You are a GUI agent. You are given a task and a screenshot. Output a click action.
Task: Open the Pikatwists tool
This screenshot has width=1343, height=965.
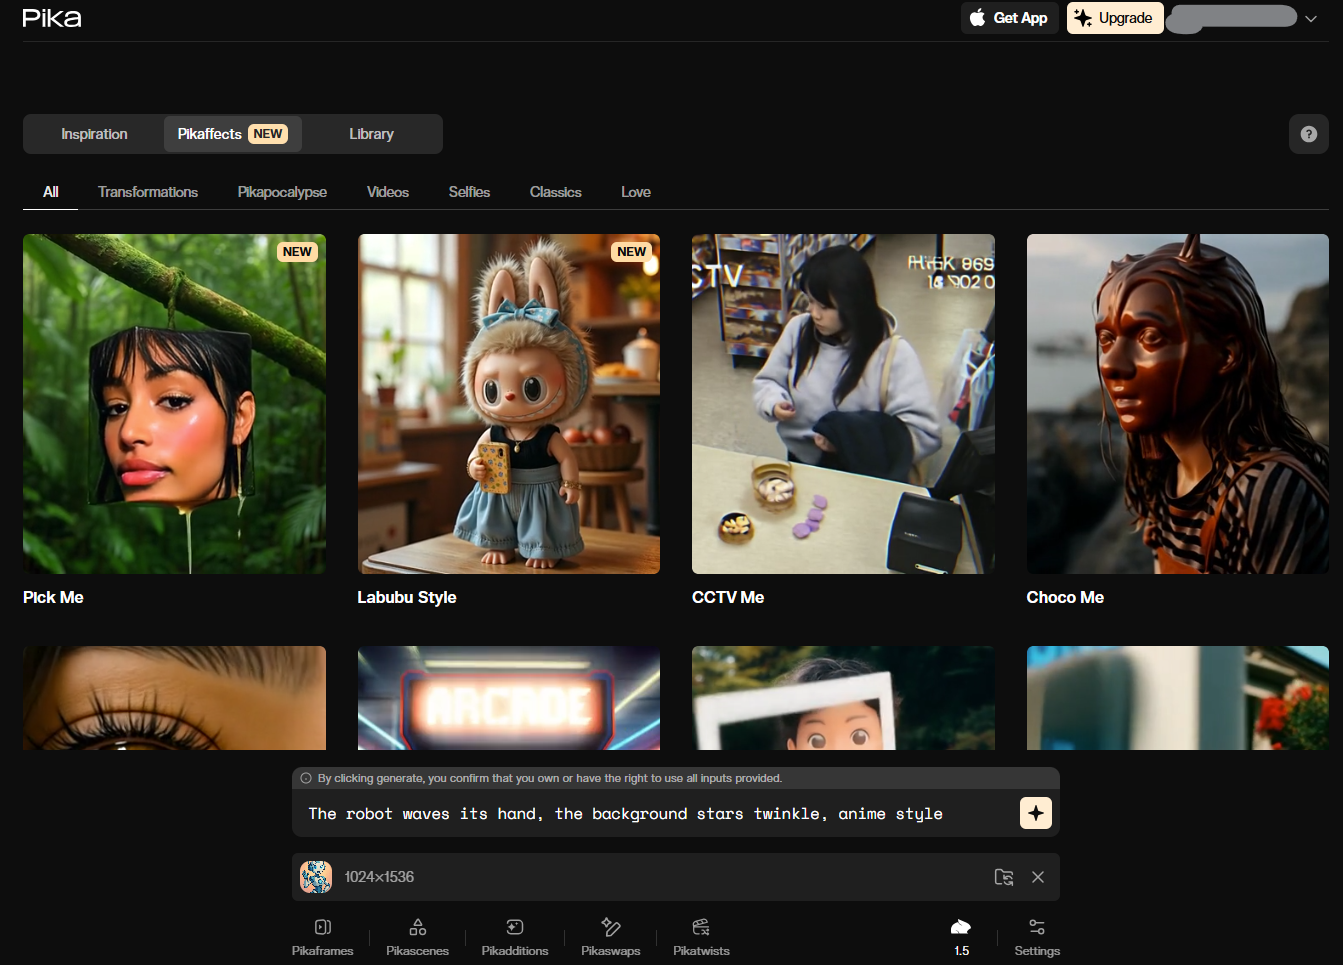[701, 937]
